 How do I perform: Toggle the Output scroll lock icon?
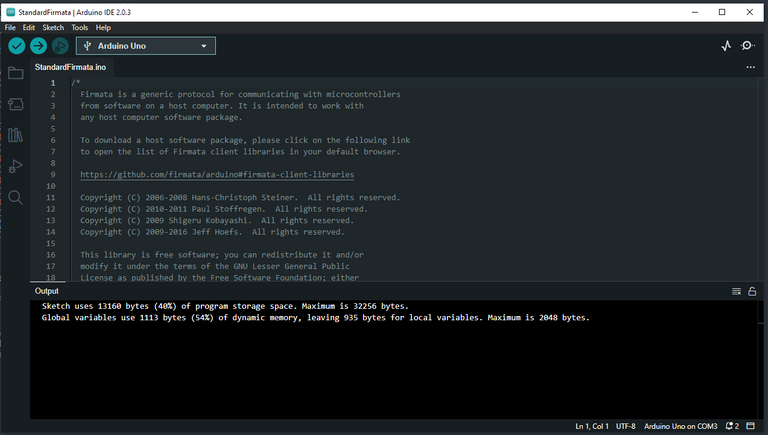pyautogui.click(x=752, y=291)
